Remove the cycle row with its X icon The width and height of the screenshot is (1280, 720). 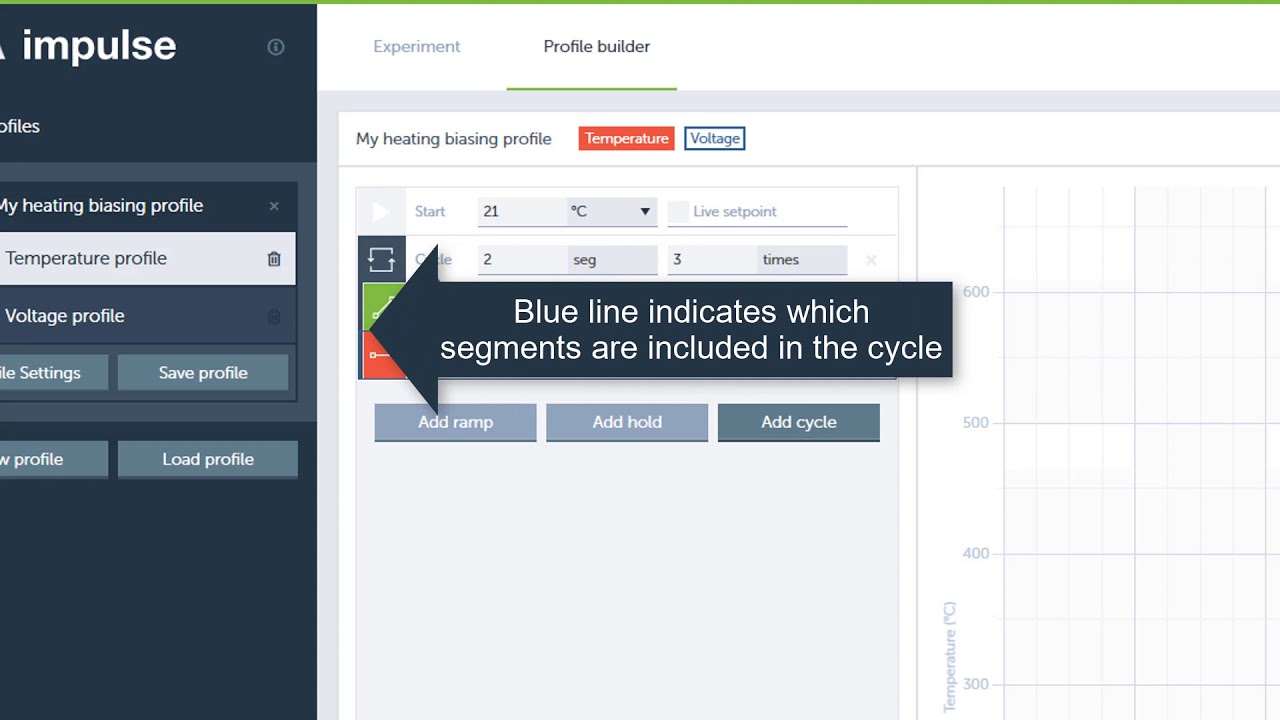tap(871, 260)
